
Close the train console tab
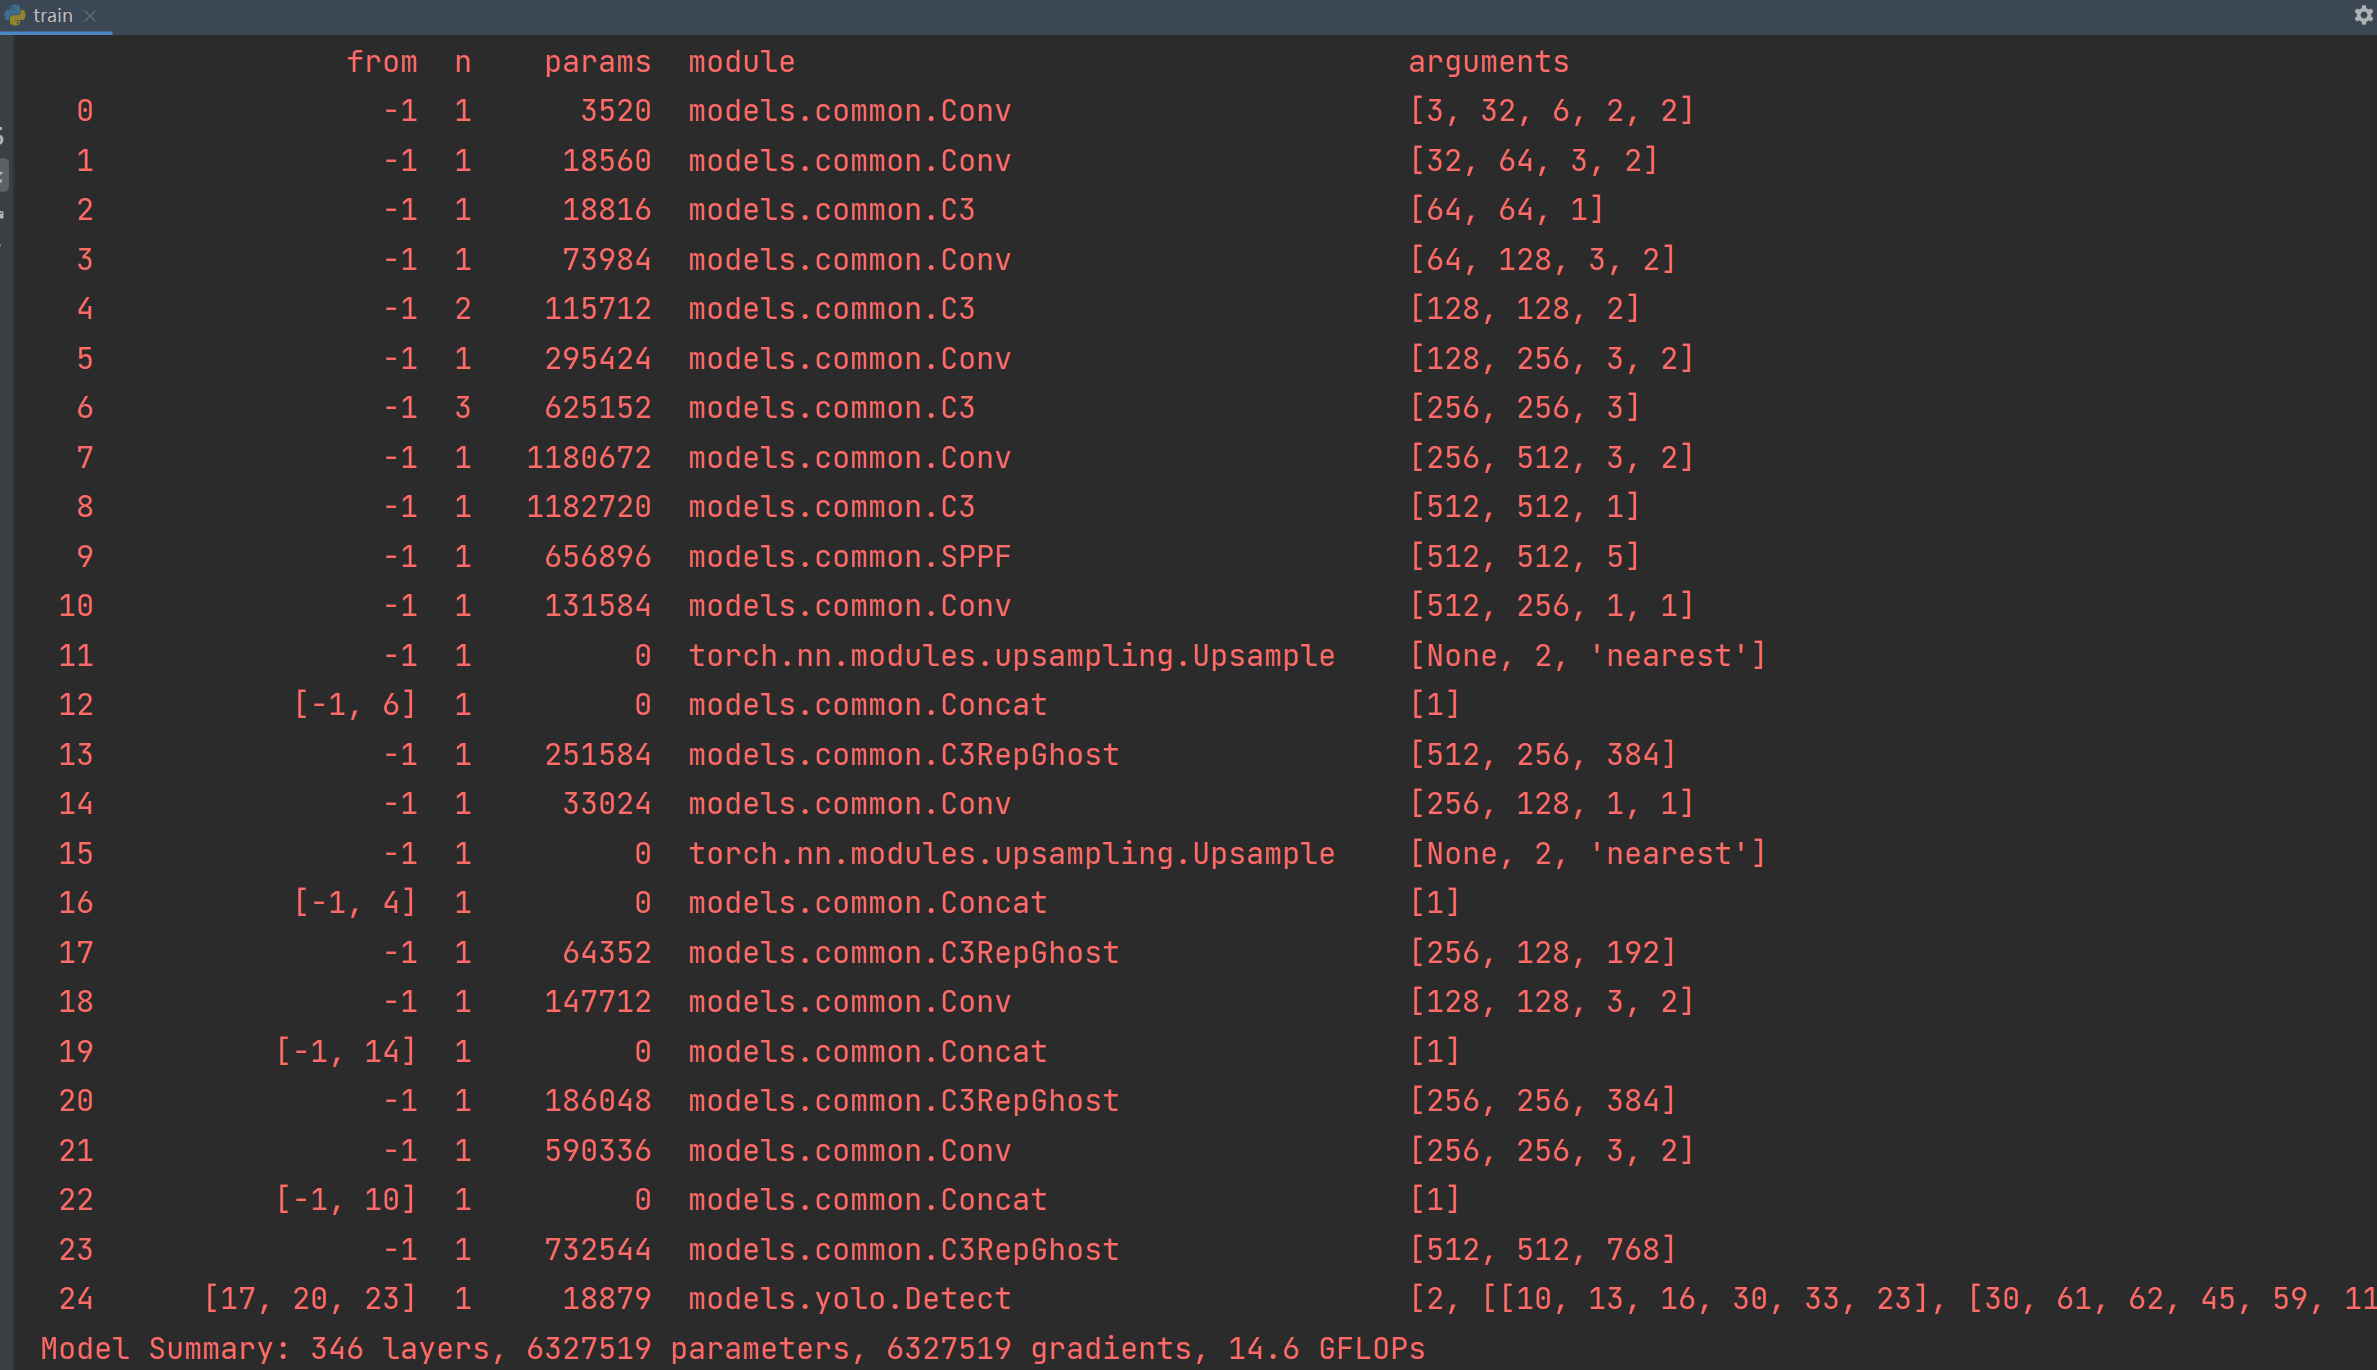click(x=90, y=16)
